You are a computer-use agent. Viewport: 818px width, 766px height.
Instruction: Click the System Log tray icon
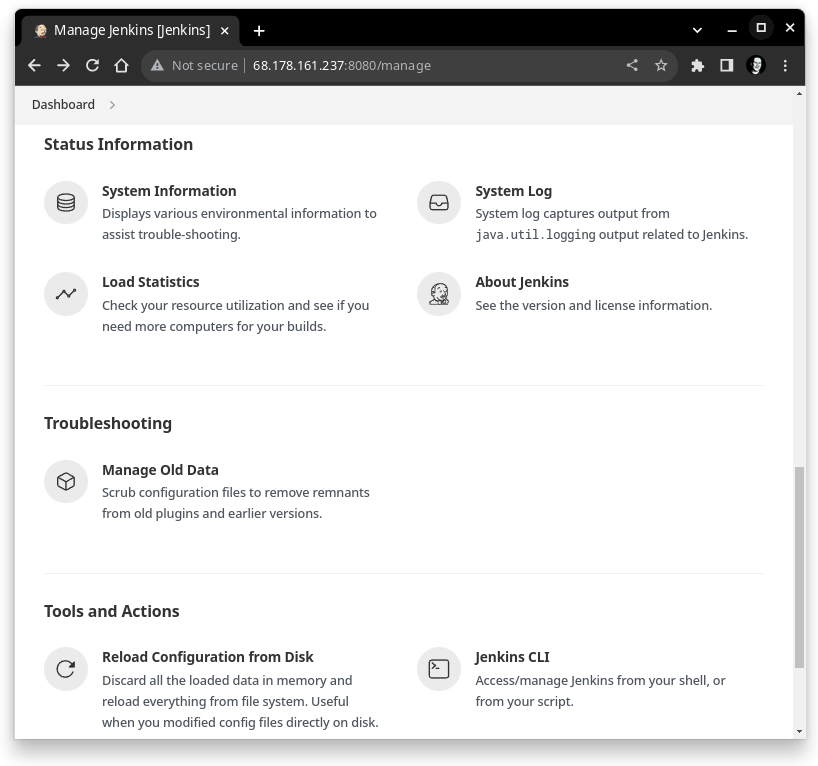click(439, 203)
